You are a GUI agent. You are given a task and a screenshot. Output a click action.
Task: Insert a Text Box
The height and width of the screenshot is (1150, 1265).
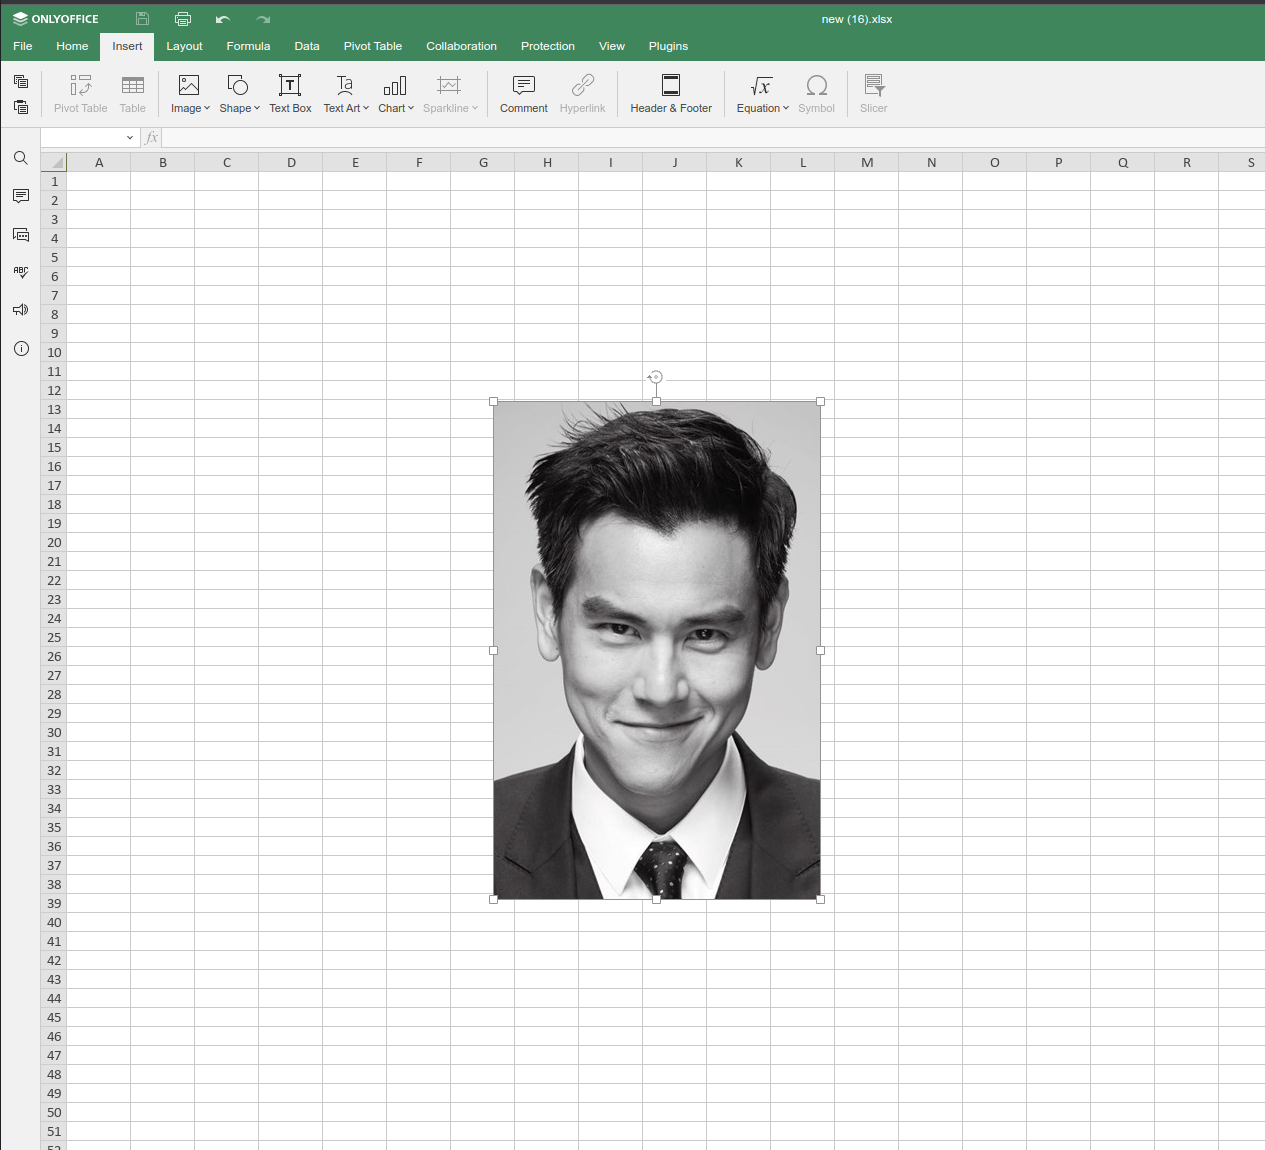point(290,93)
